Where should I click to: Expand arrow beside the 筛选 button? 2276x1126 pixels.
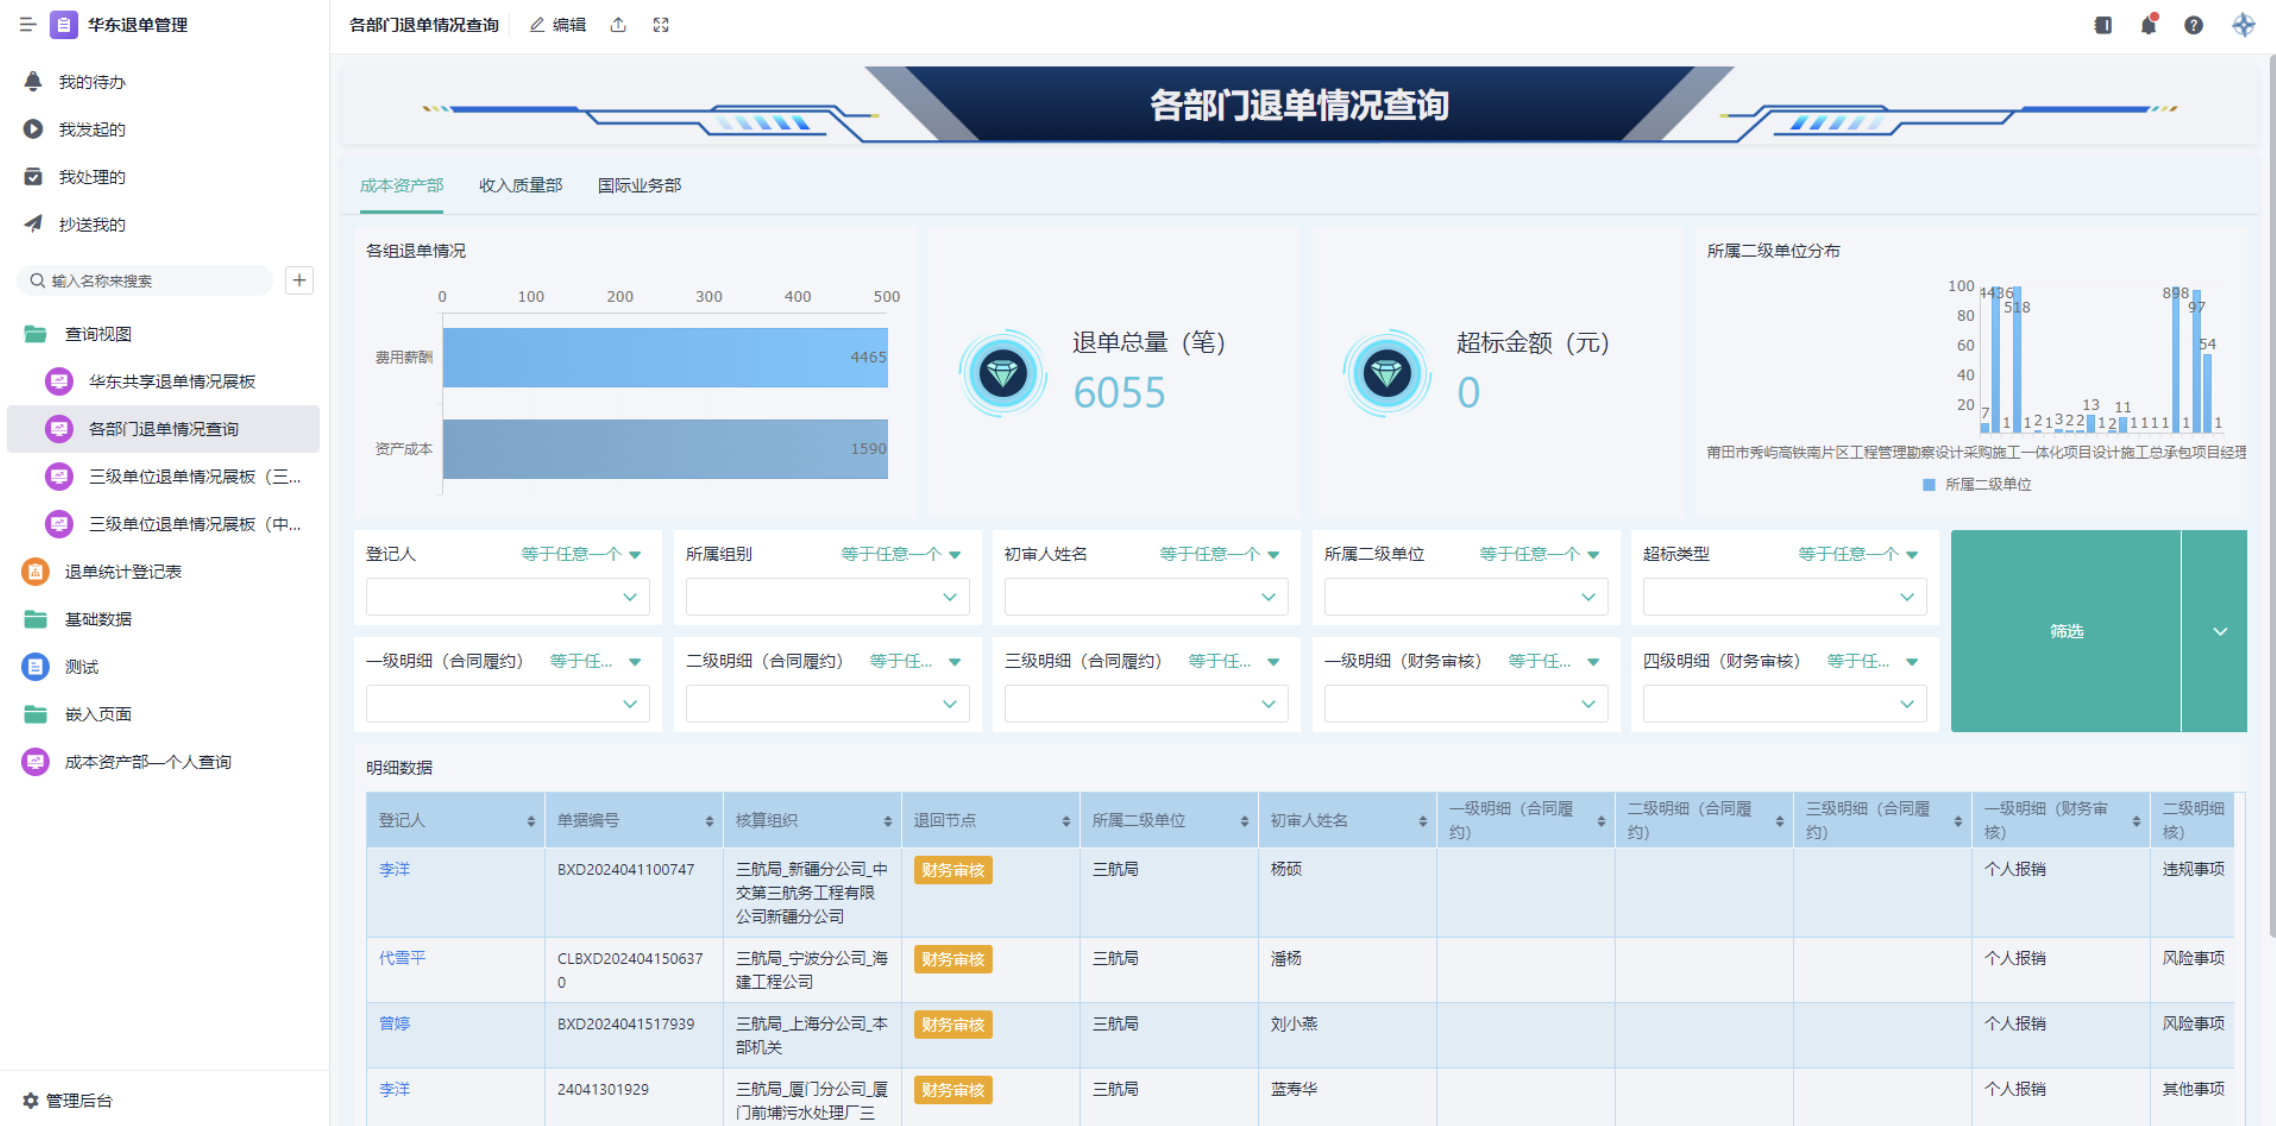pyautogui.click(x=2219, y=631)
